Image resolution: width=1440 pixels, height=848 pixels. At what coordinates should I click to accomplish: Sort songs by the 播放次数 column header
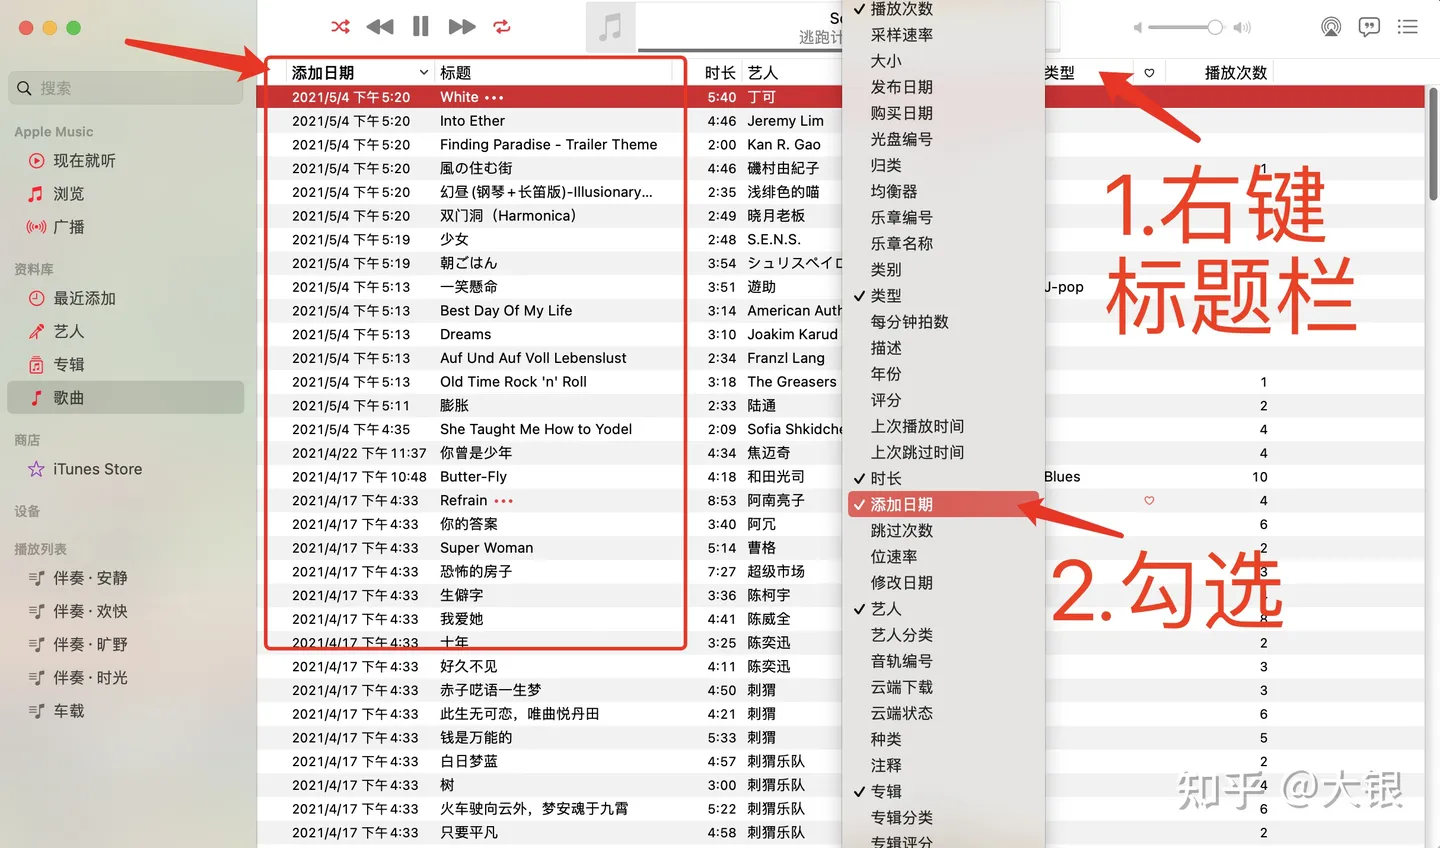pos(1236,73)
